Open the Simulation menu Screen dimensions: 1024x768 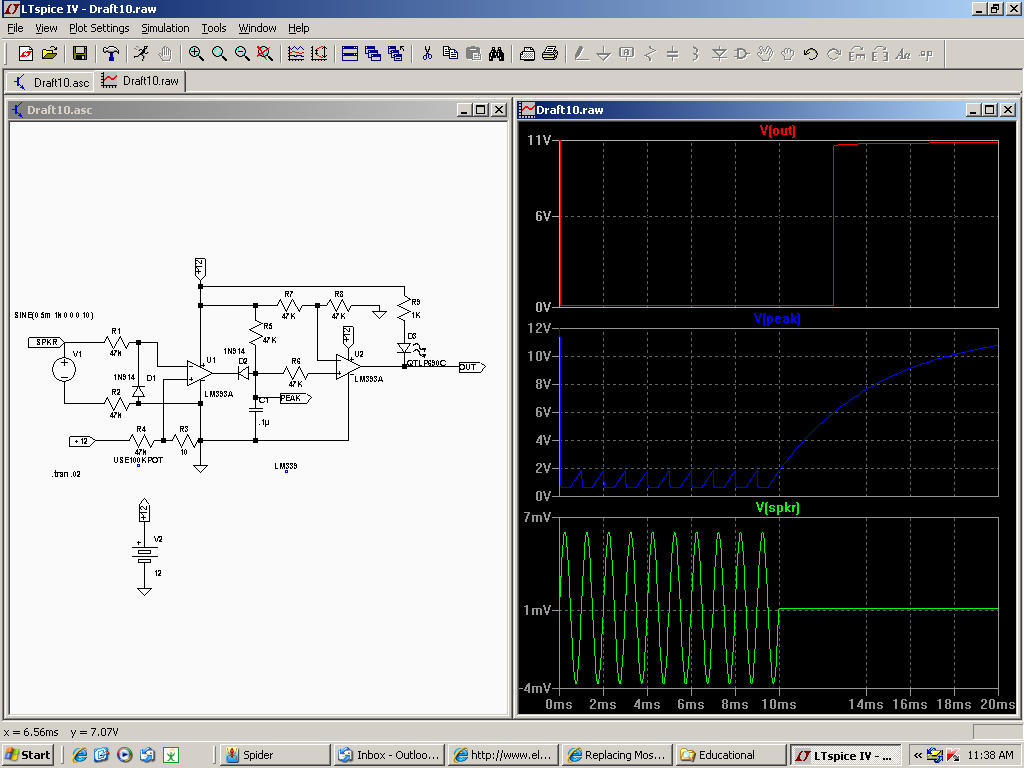pyautogui.click(x=165, y=28)
